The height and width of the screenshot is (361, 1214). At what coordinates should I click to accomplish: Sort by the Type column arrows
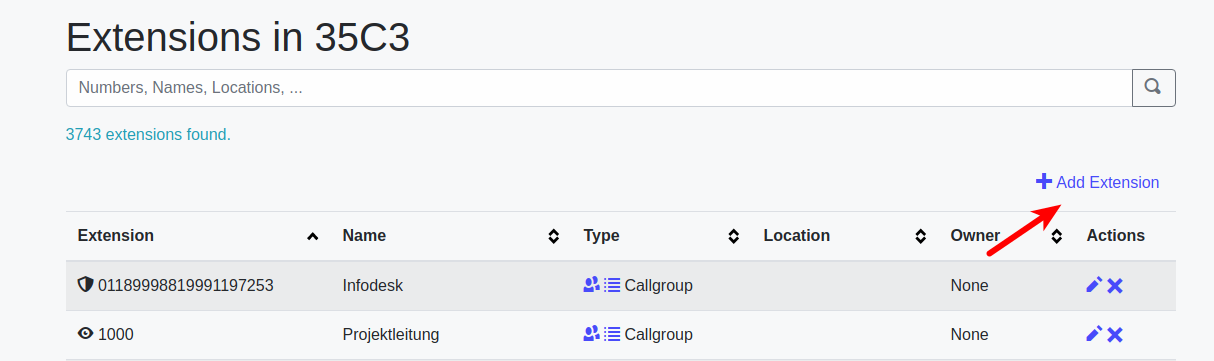pyautogui.click(x=733, y=236)
